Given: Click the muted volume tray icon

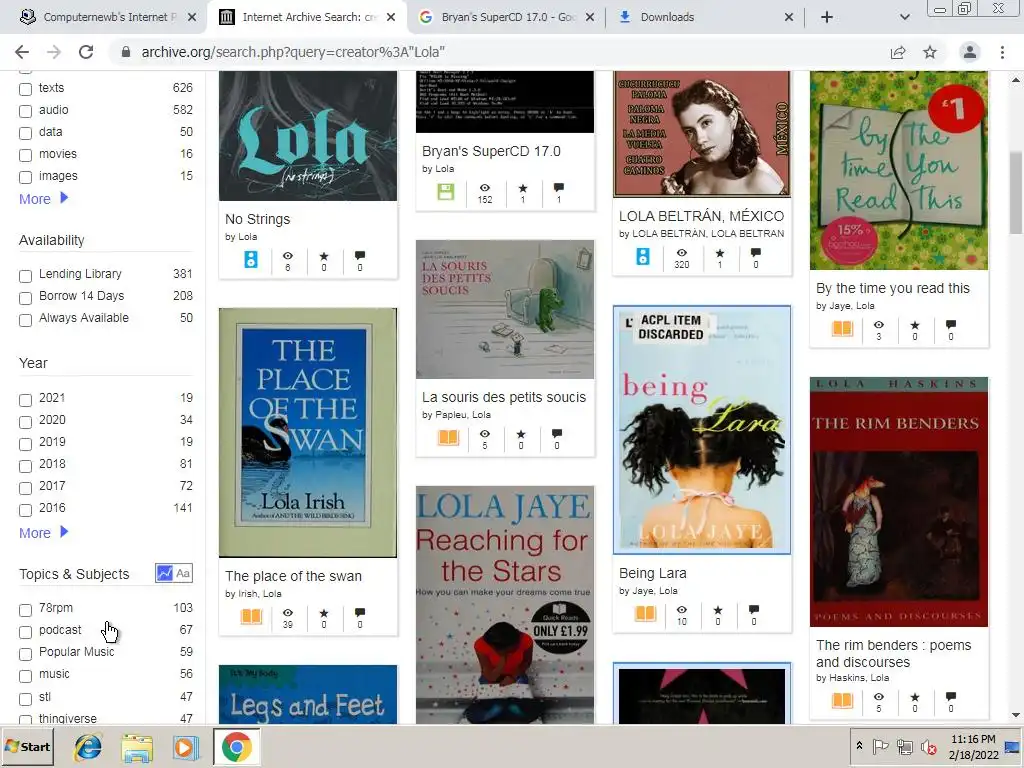Looking at the screenshot, I should pos(928,747).
